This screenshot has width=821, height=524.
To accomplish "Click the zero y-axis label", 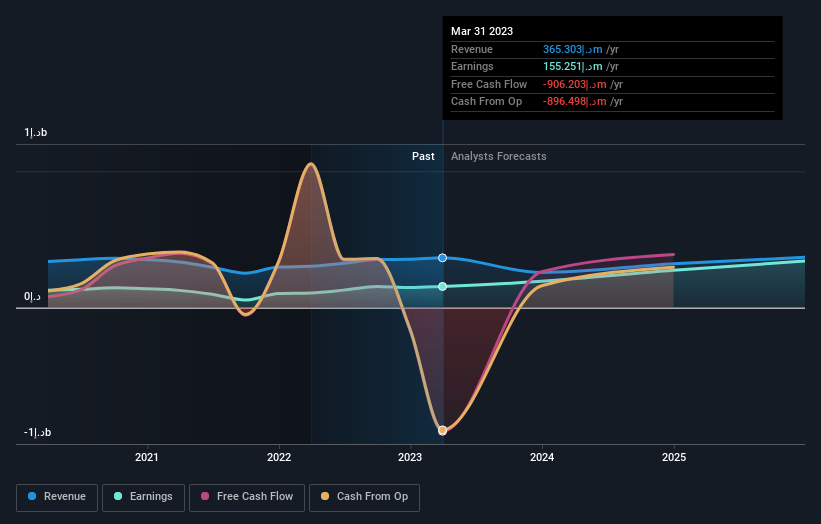I will click(x=32, y=296).
